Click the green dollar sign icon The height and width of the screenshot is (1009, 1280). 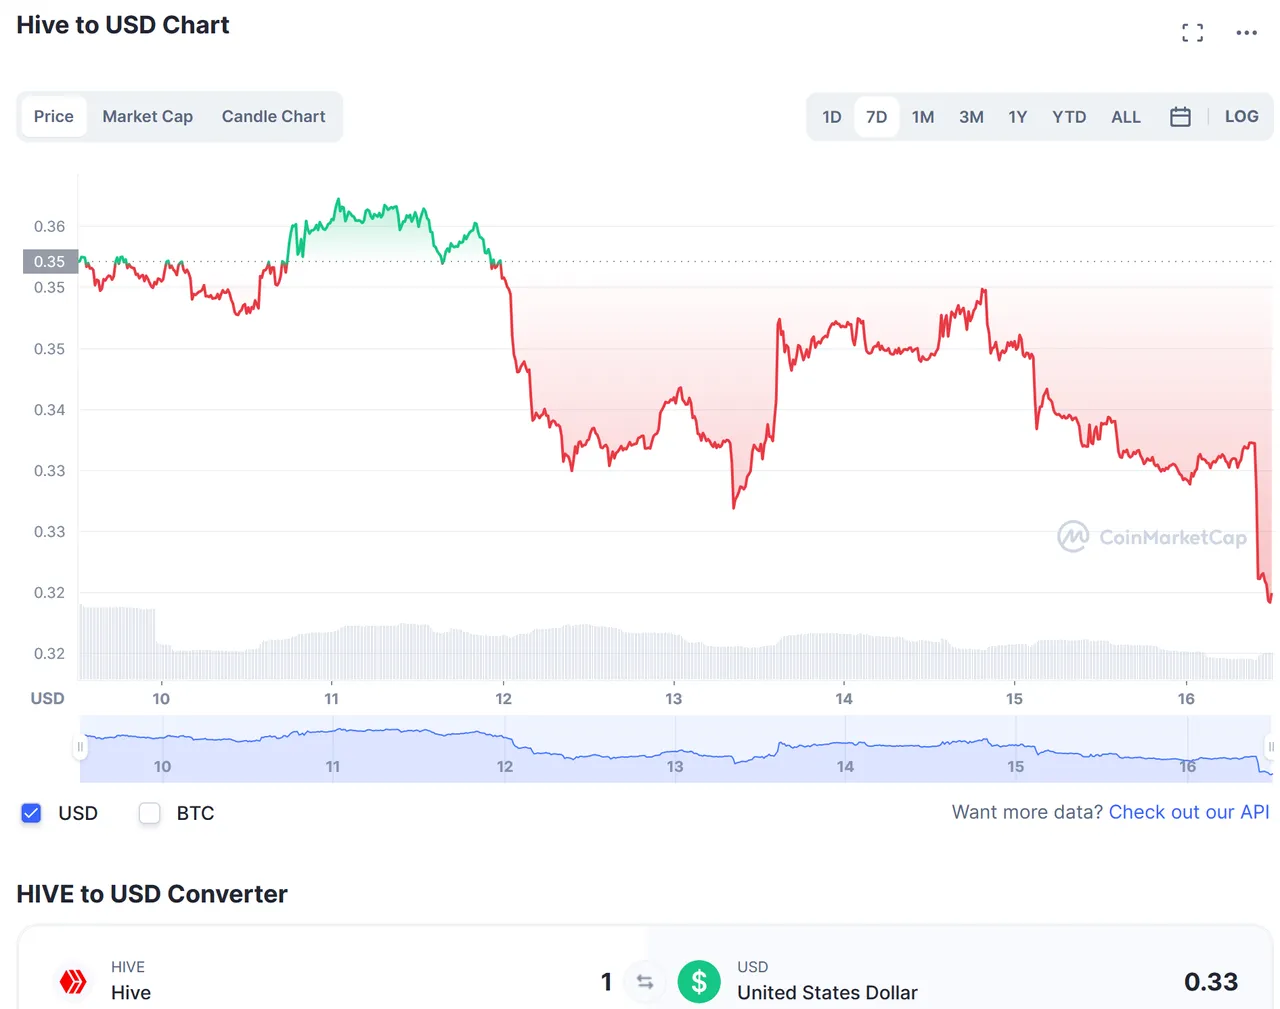(x=699, y=982)
